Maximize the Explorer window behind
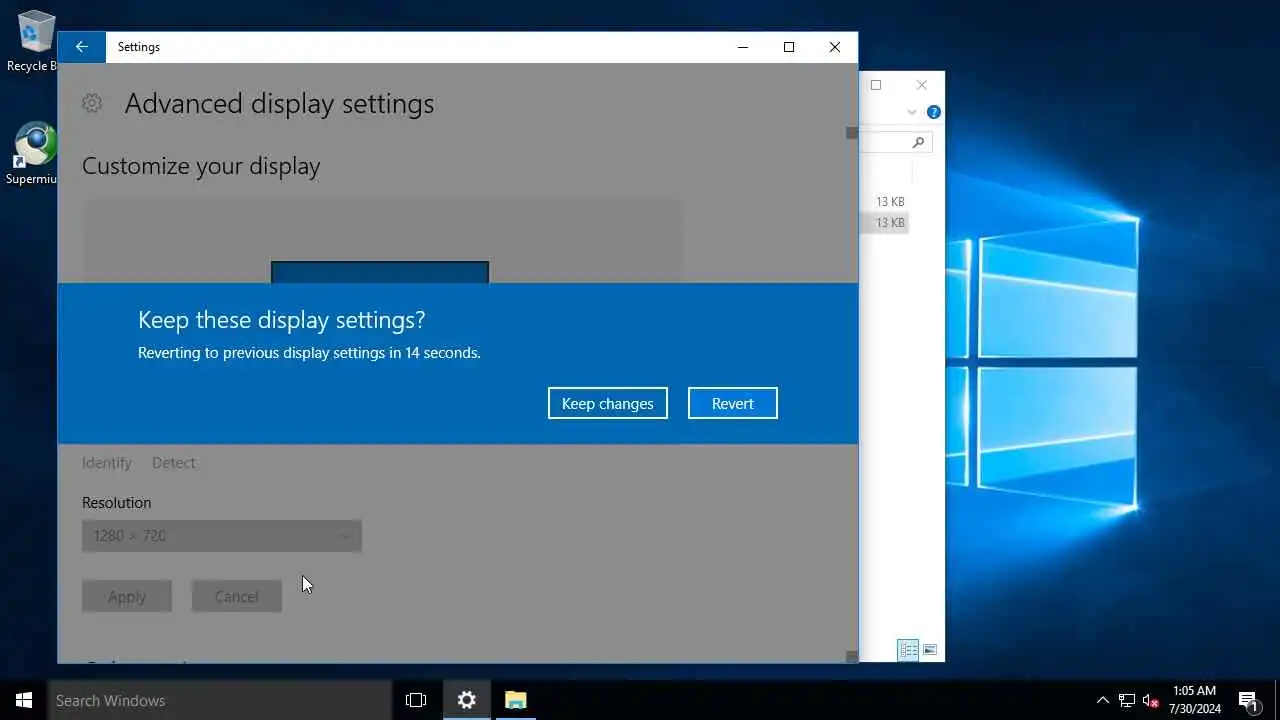Viewport: 1280px width, 720px height. click(x=876, y=85)
